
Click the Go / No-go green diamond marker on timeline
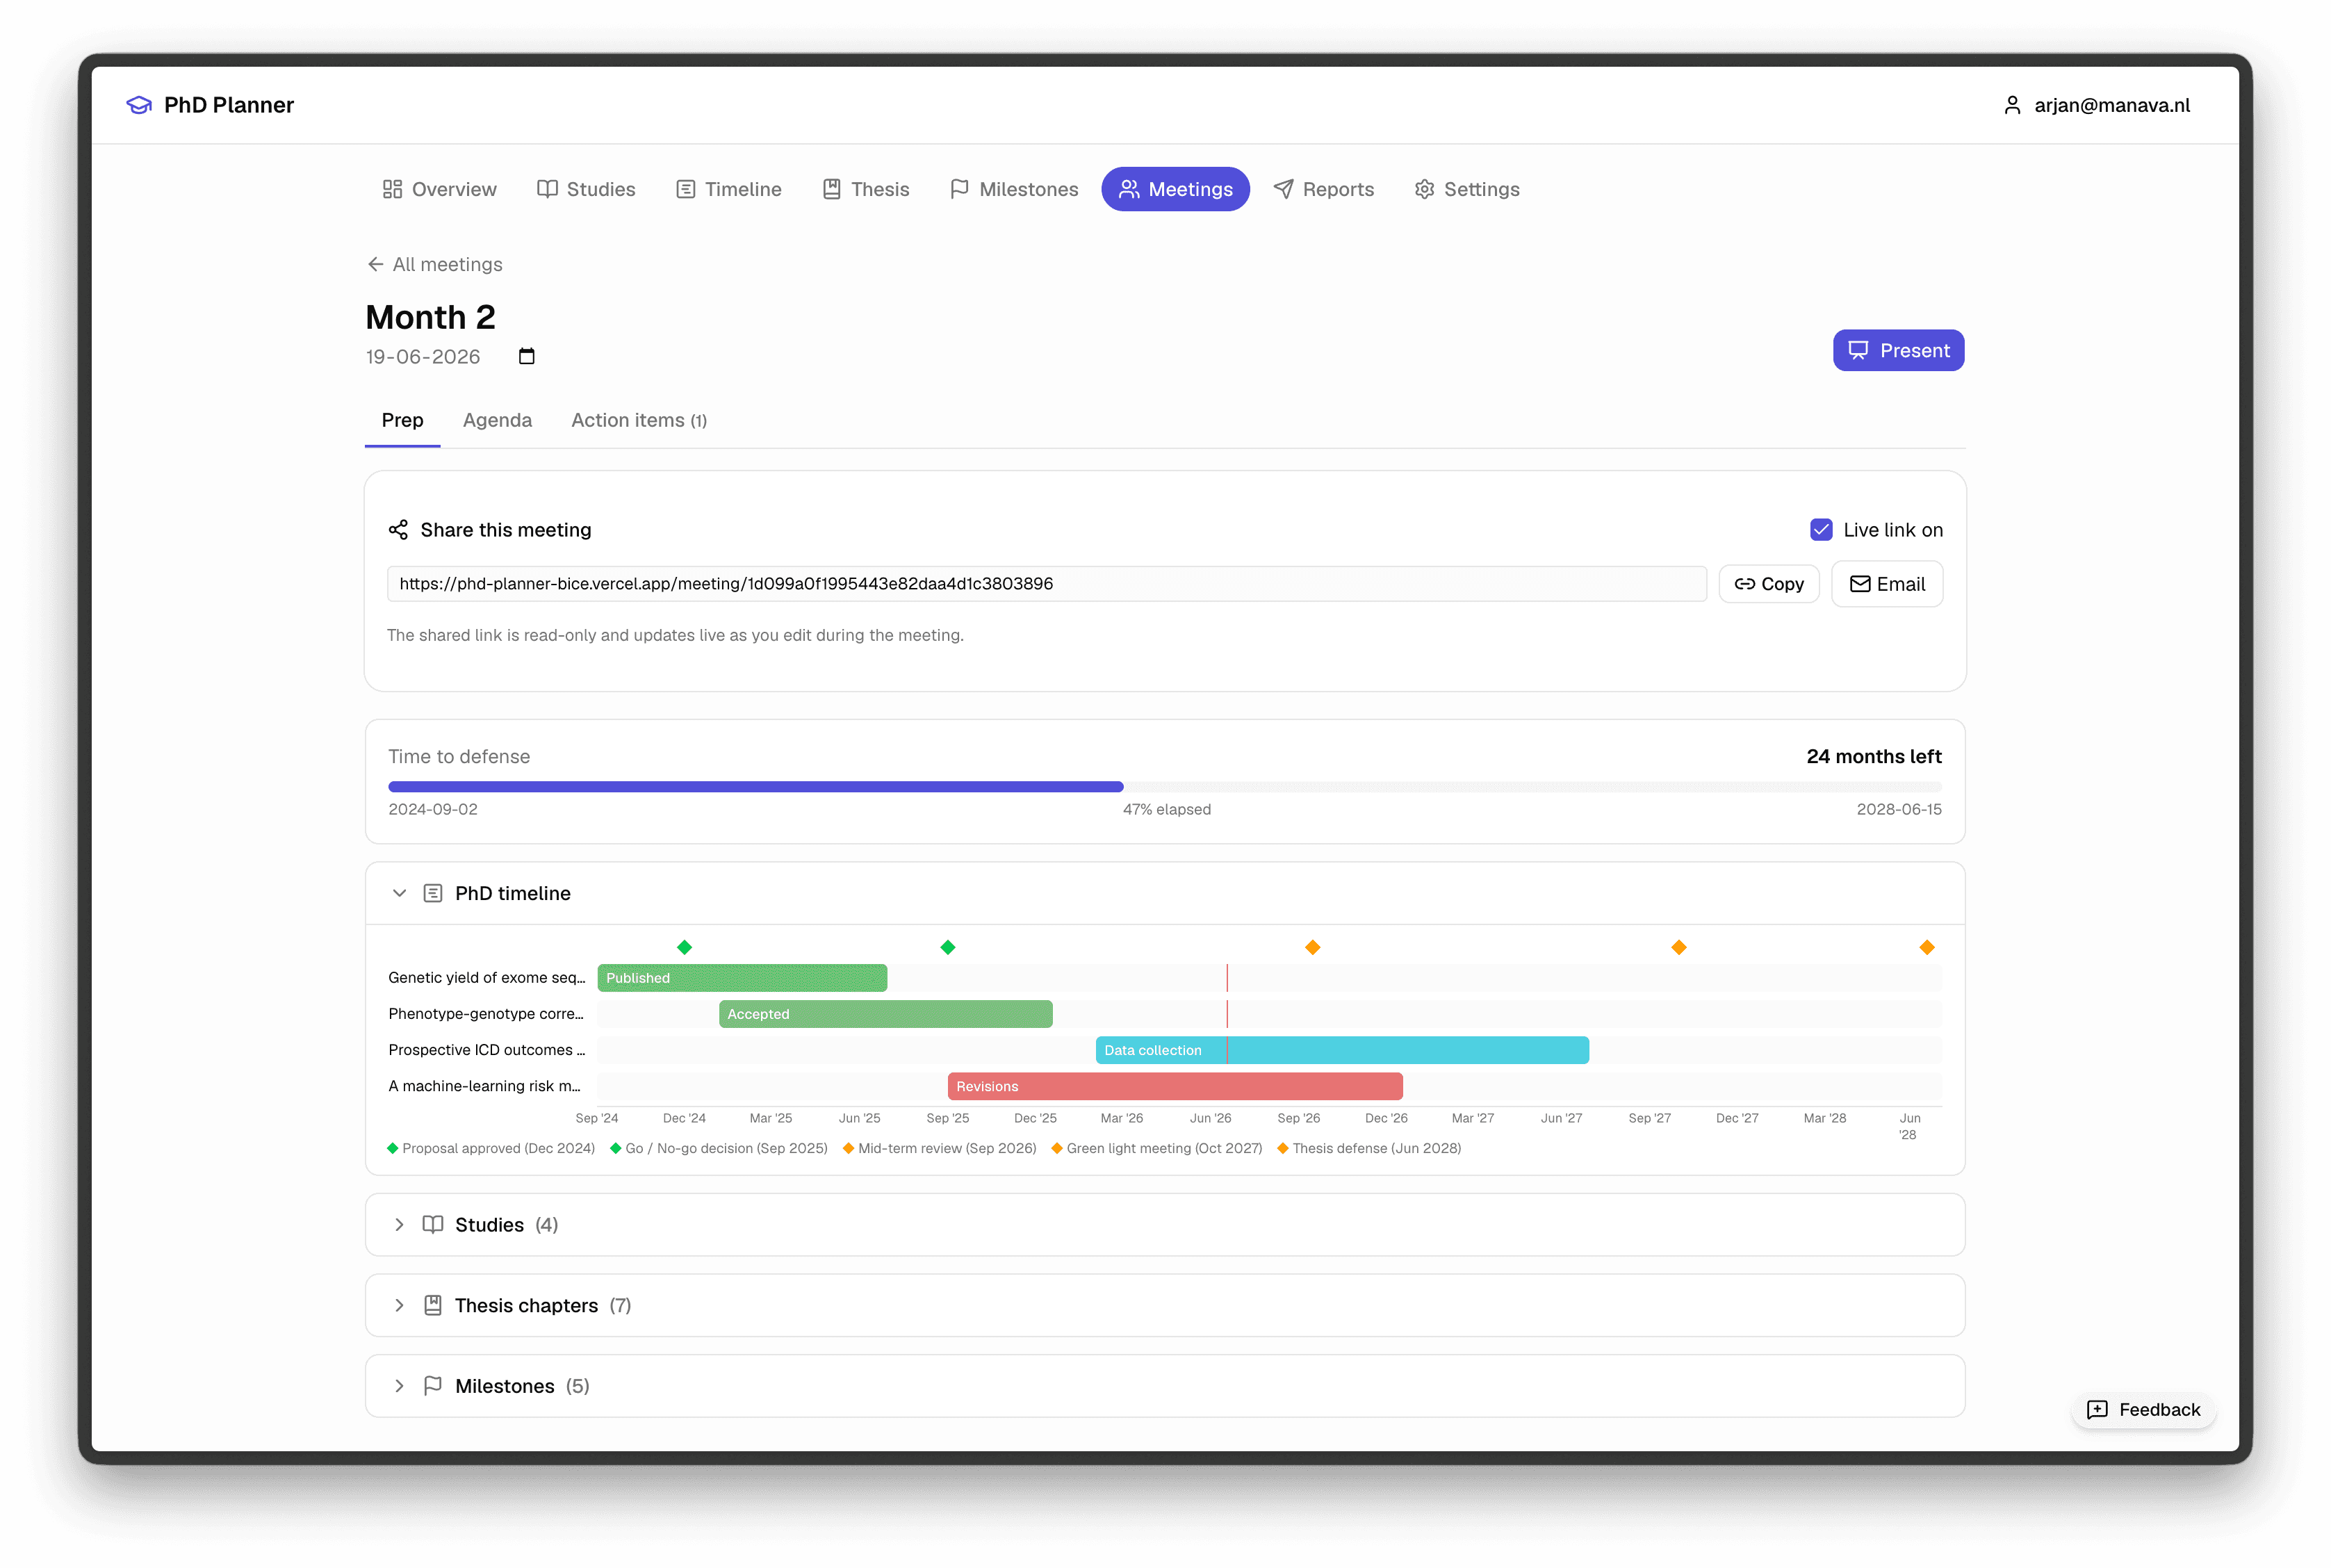coord(948,947)
